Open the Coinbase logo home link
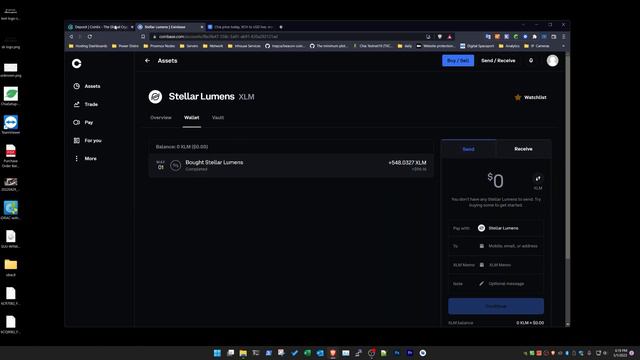Image resolution: width=640 pixels, height=360 pixels. [76, 63]
